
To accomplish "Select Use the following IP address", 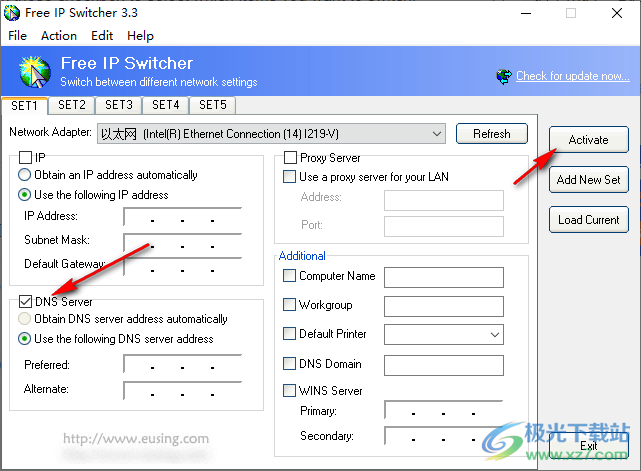I will tap(25, 195).
